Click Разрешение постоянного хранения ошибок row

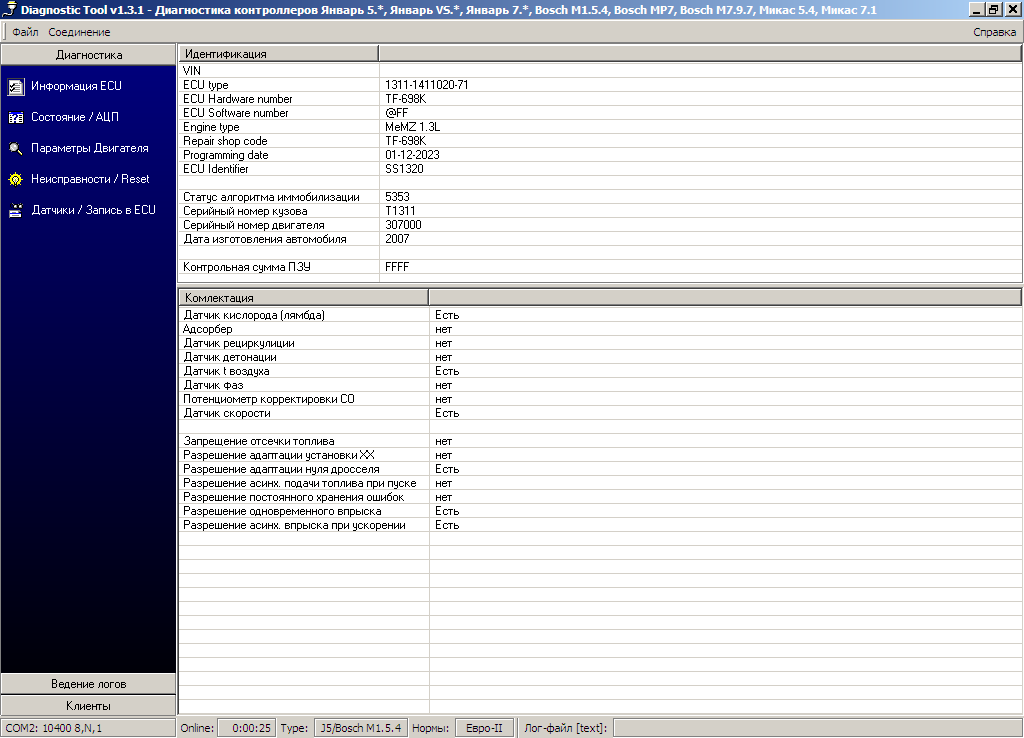point(600,498)
